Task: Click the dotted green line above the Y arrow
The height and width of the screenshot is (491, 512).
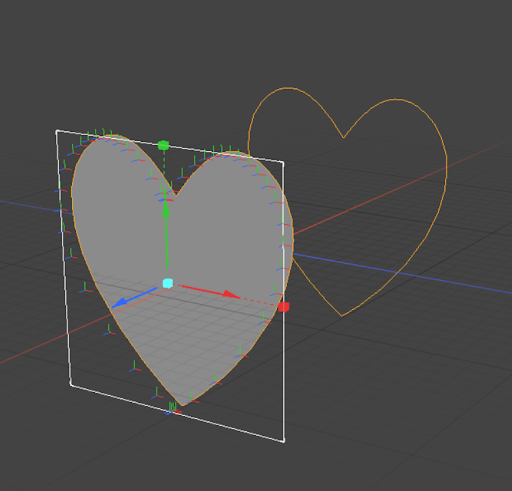Action: [x=164, y=167]
